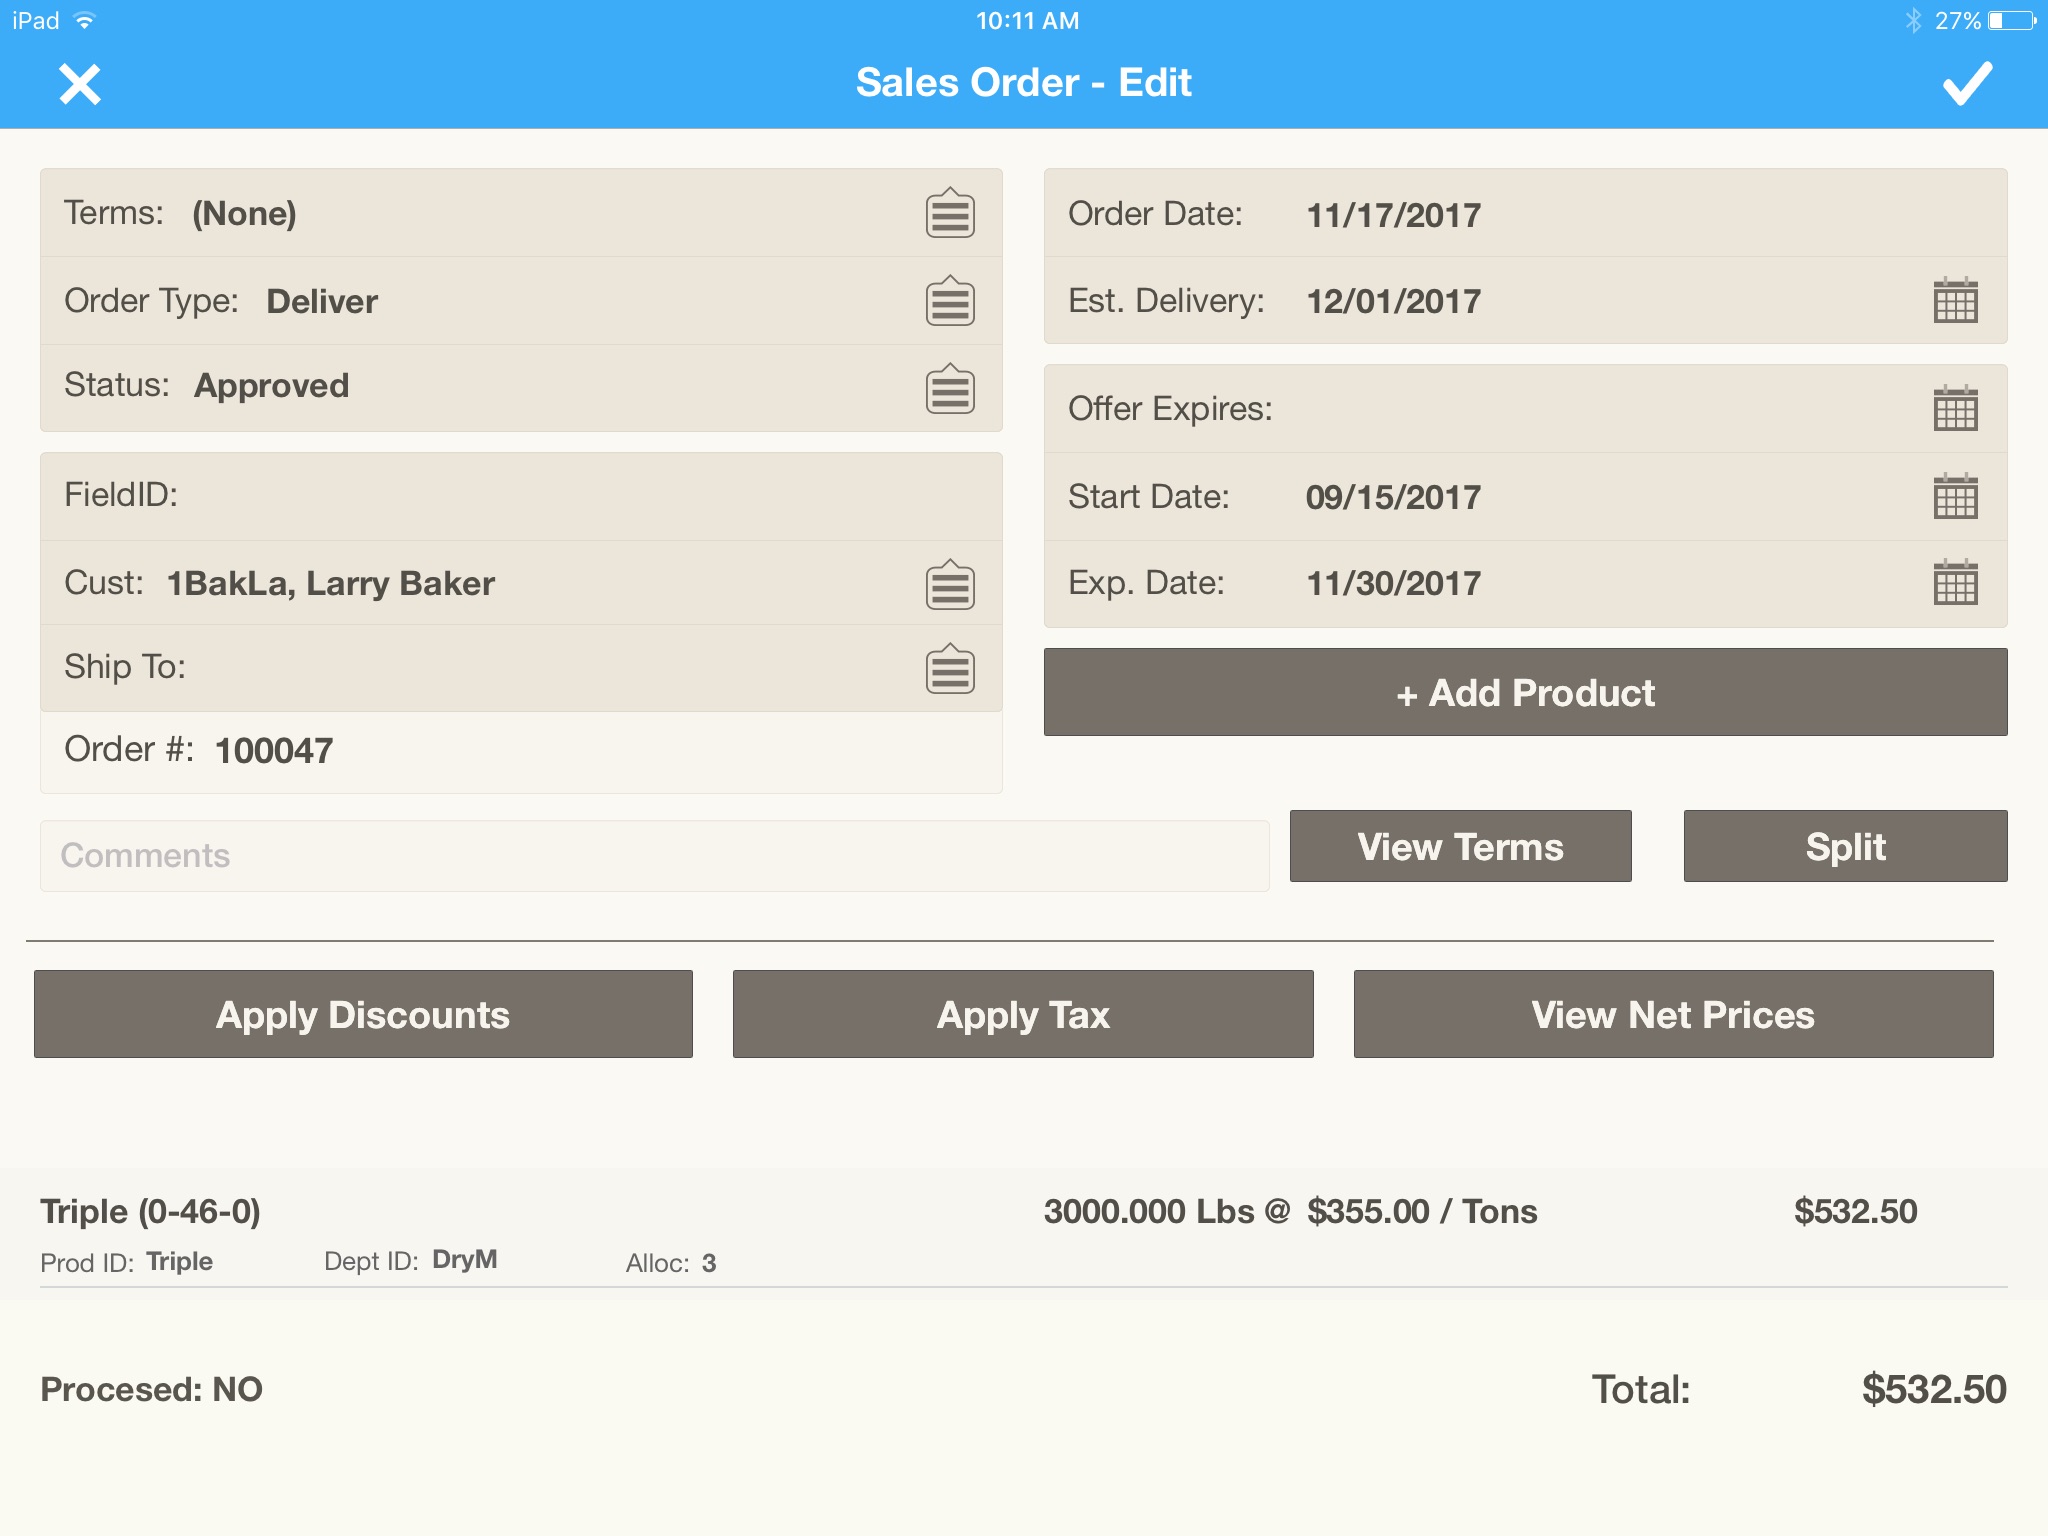Viewport: 2048px width, 1536px height.
Task: Open the Cust picker list icon
Action: point(950,585)
